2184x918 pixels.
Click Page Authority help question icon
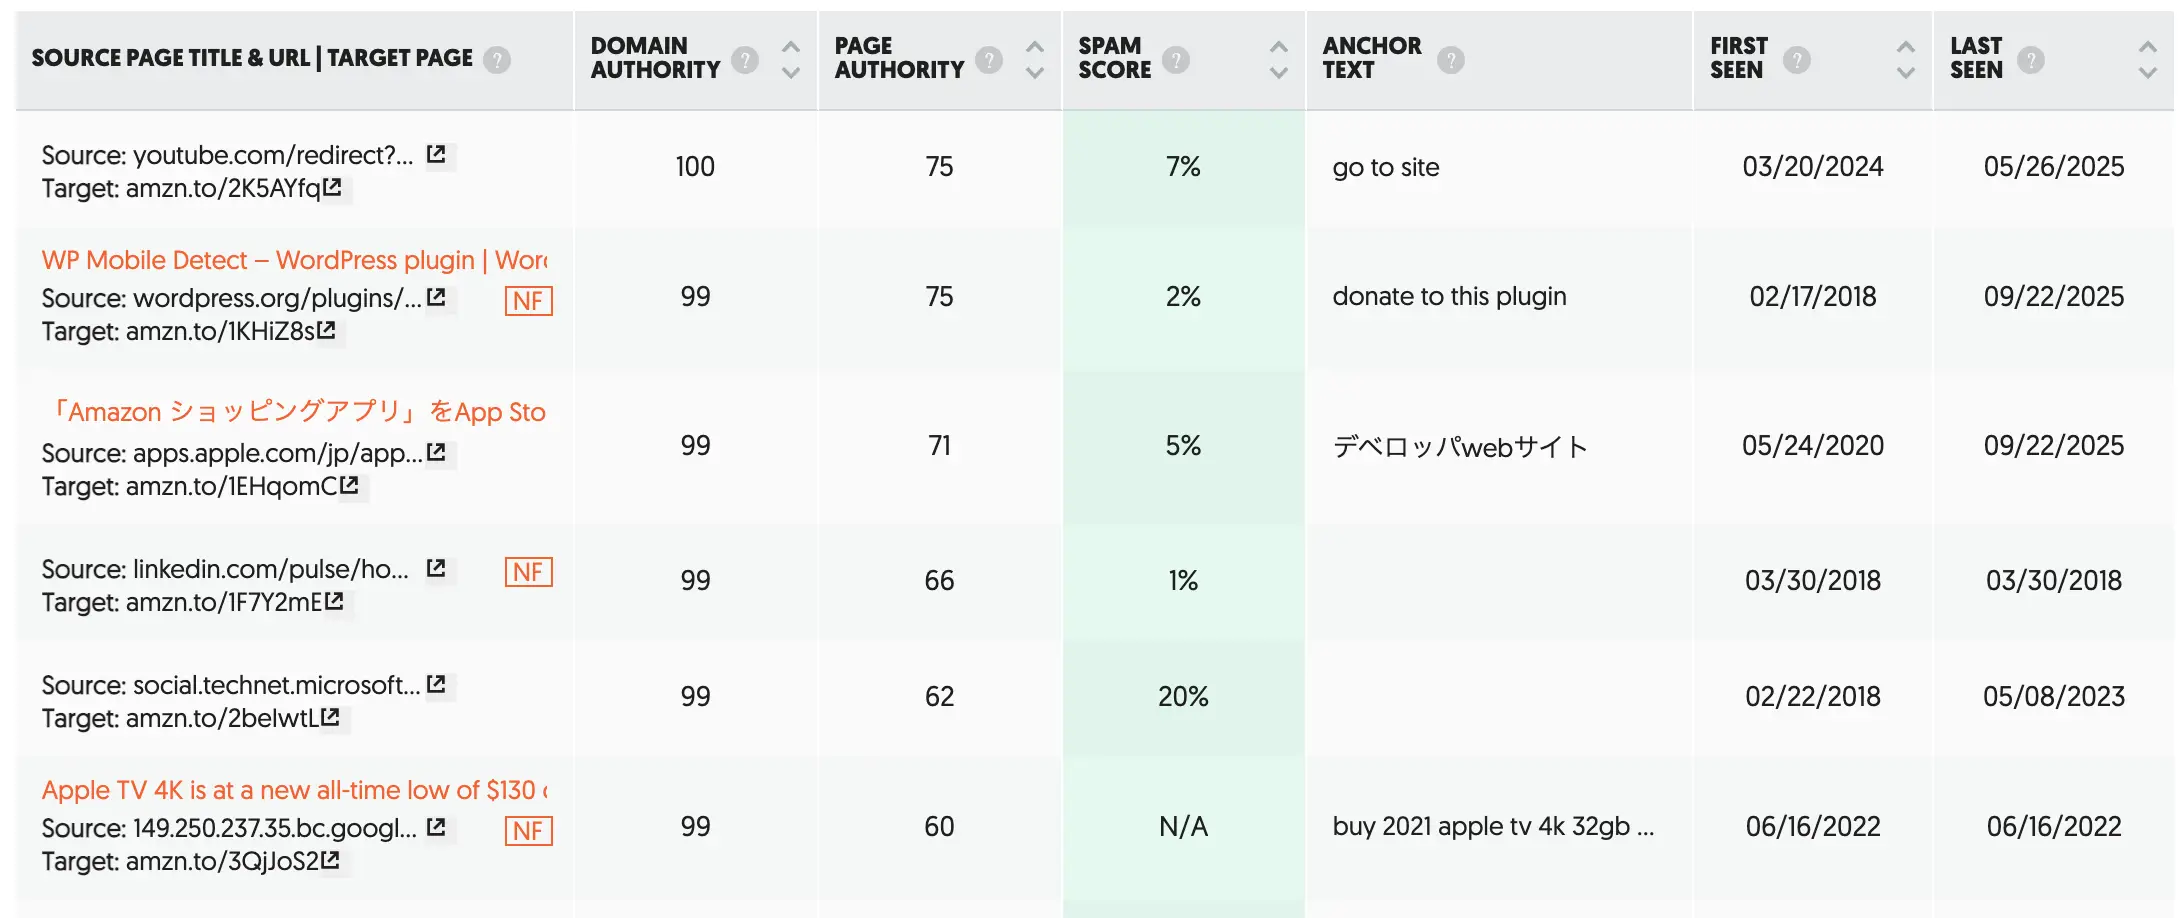(989, 60)
